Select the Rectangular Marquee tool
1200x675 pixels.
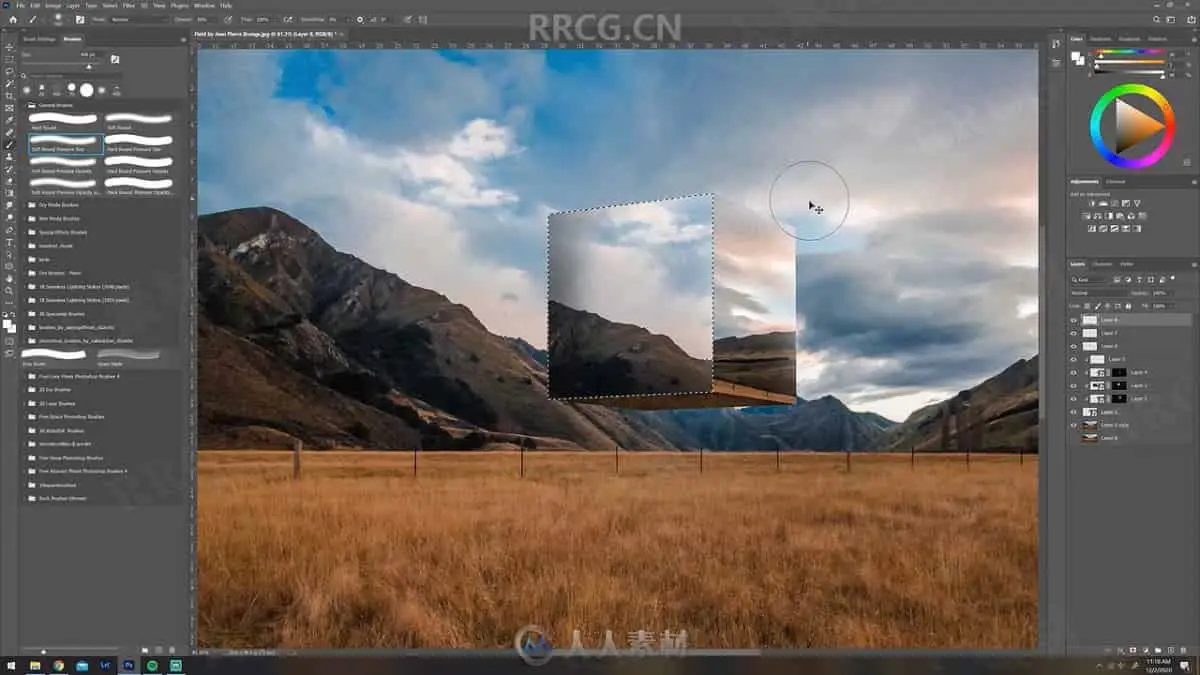point(9,59)
